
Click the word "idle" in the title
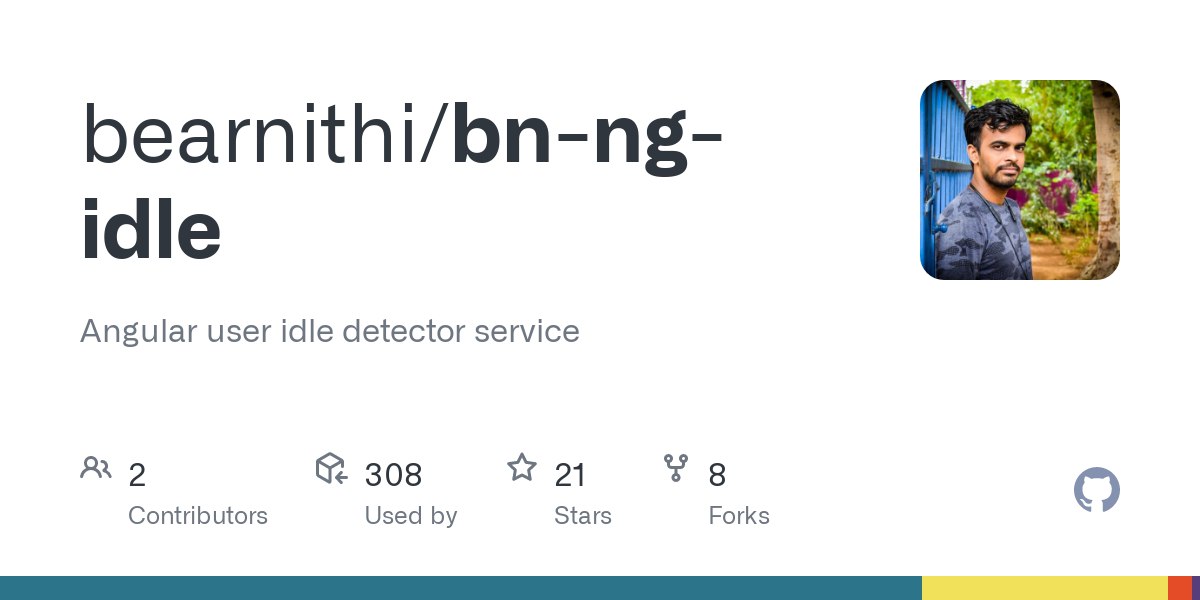point(151,230)
